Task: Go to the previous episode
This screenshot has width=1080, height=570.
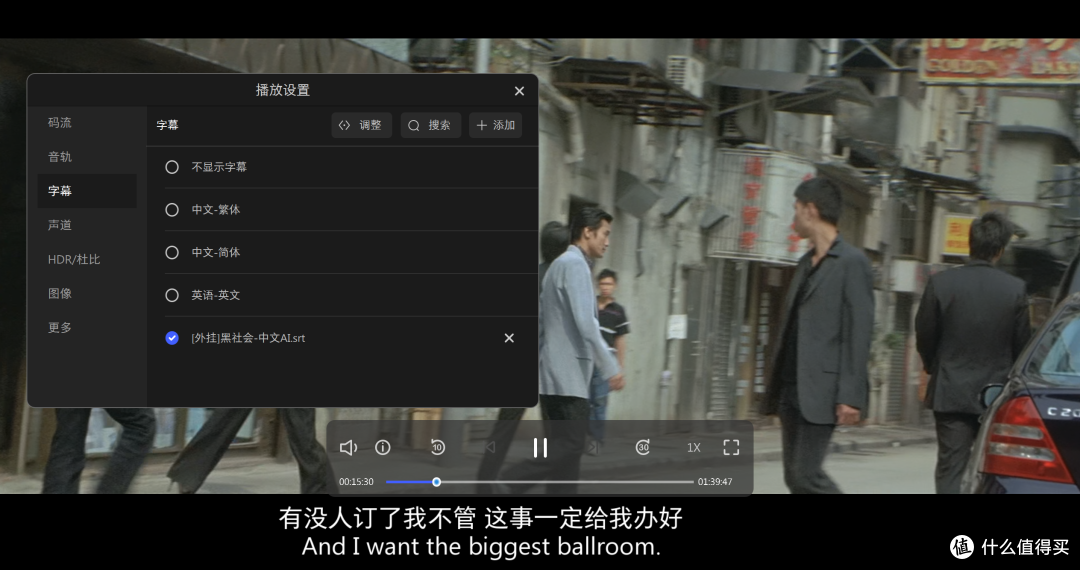Action: (x=490, y=447)
